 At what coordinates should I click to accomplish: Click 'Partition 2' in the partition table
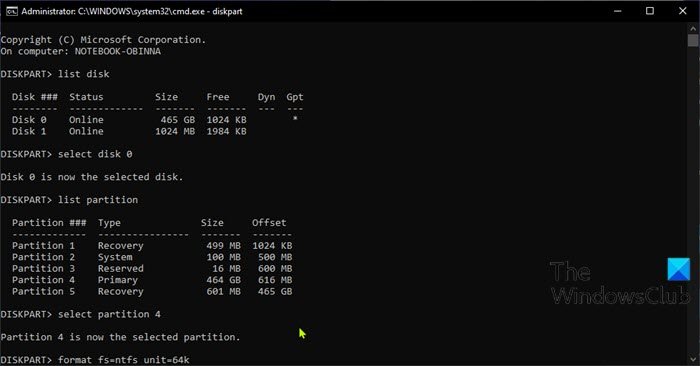pyautogui.click(x=43, y=257)
